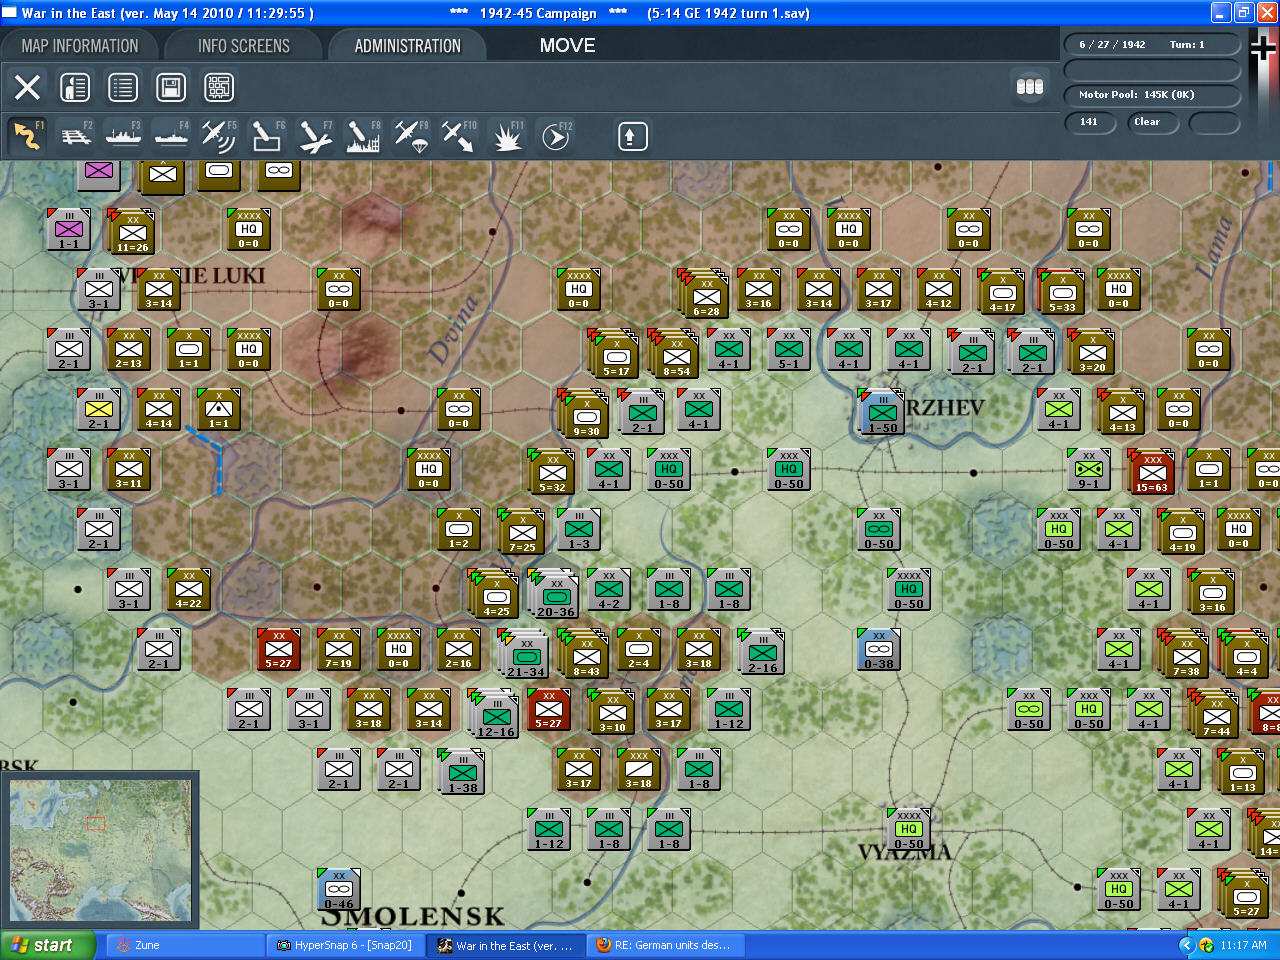
Task: Open the list view icon with horizontal lines
Action: coord(123,87)
